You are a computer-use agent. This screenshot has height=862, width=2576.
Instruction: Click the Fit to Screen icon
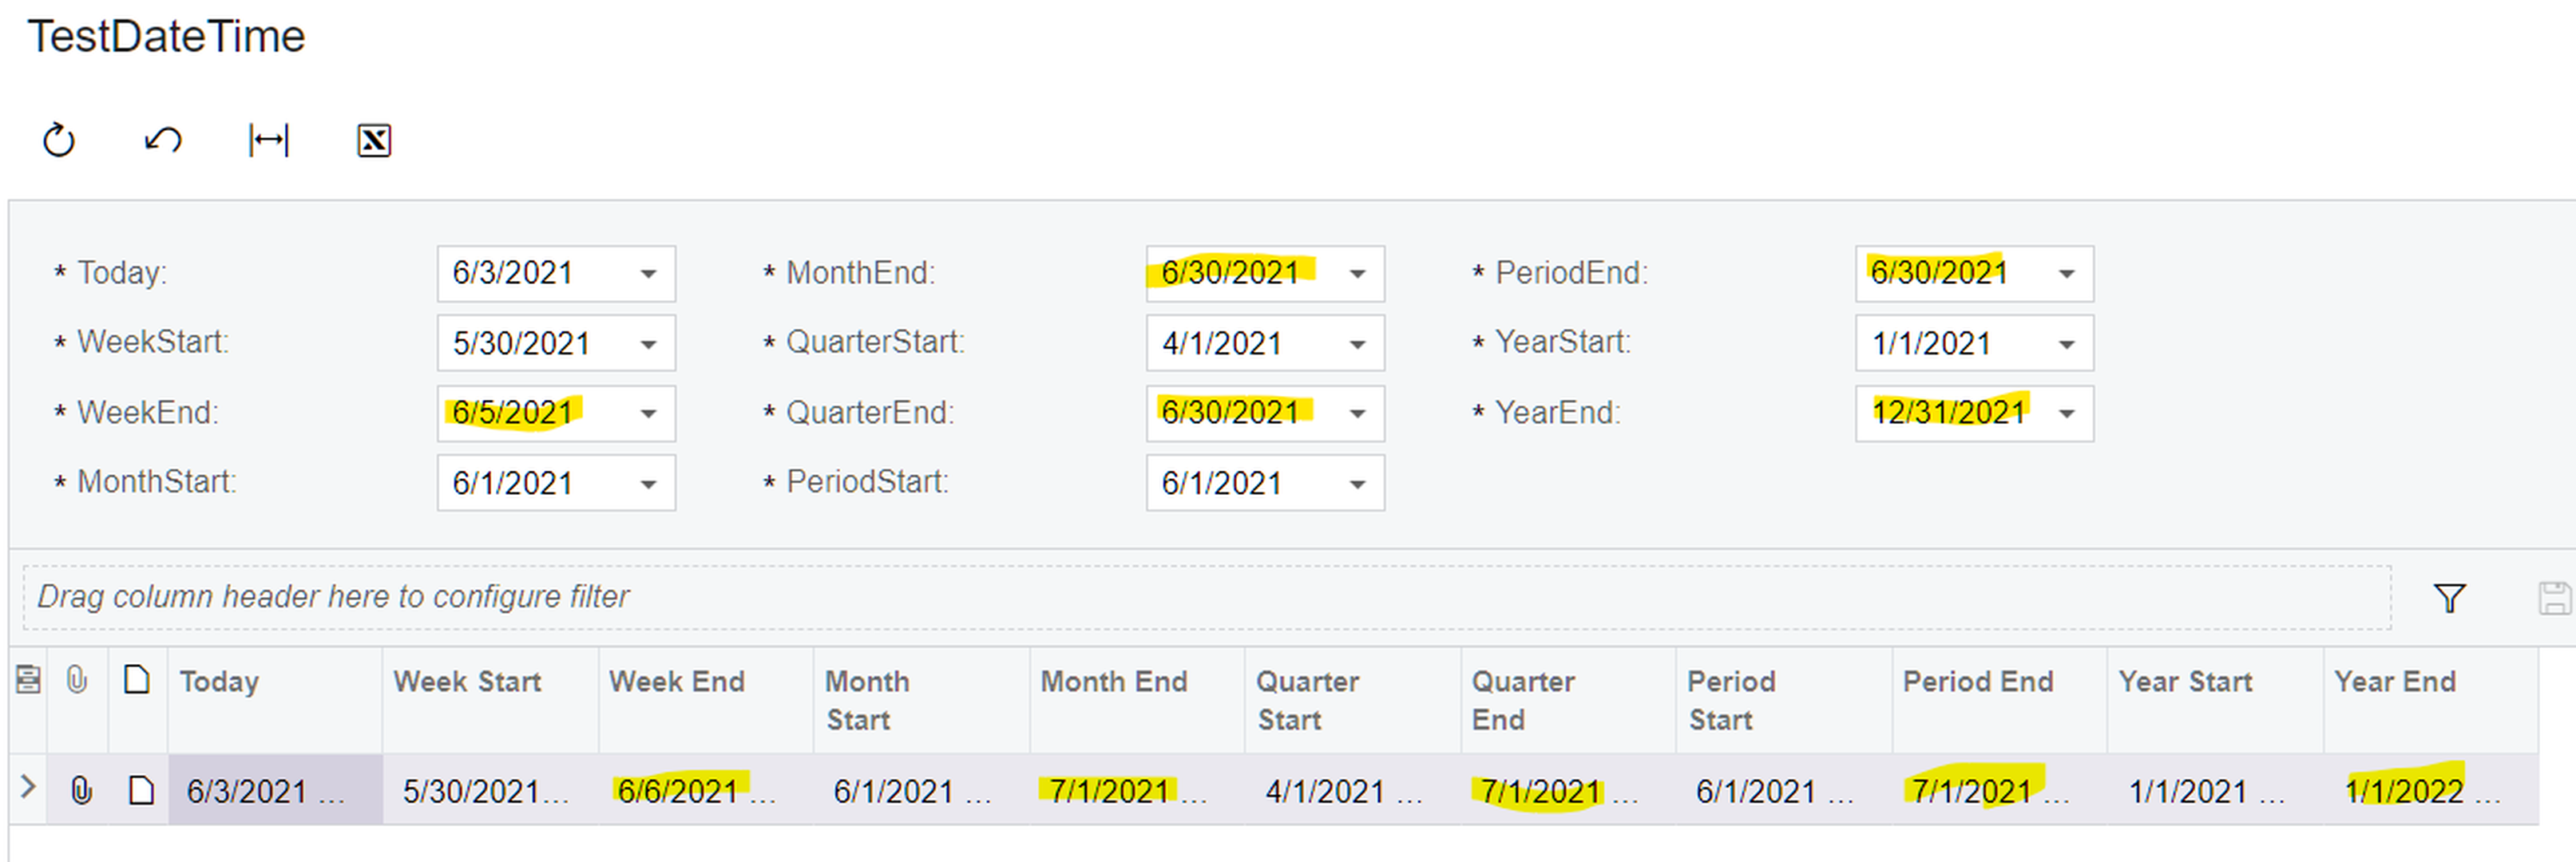[269, 140]
